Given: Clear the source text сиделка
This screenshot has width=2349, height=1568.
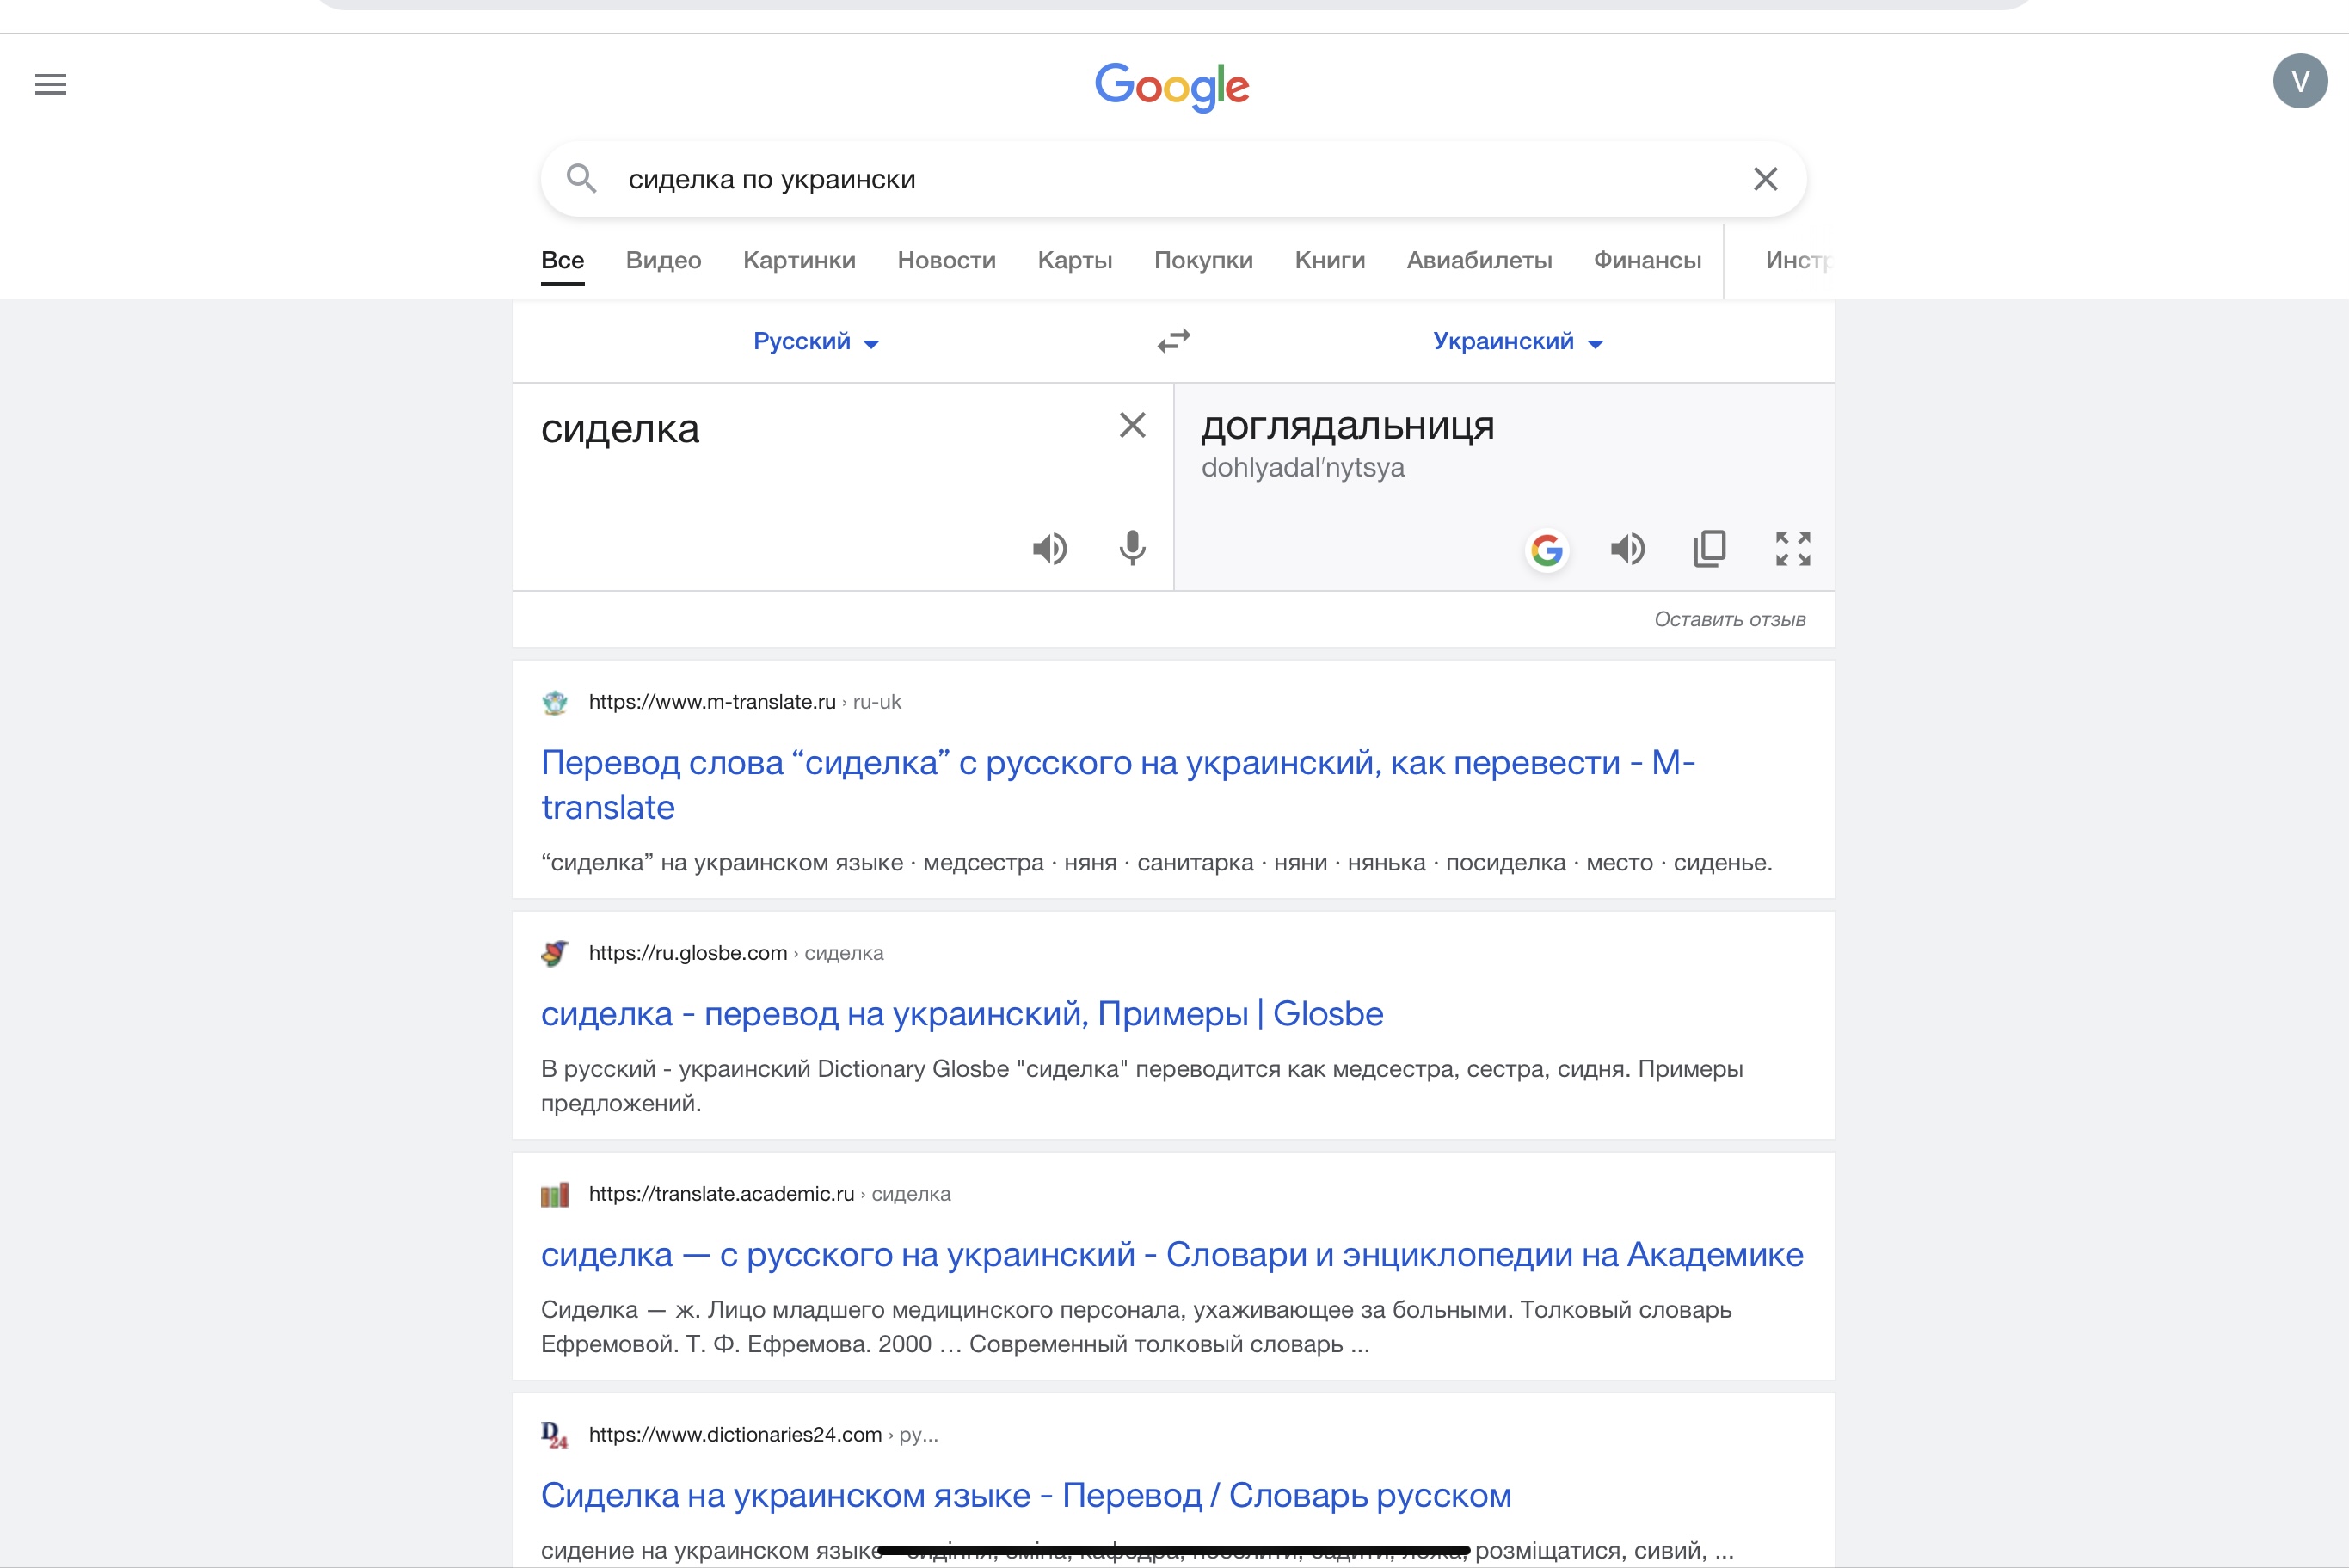Looking at the screenshot, I should (x=1132, y=426).
